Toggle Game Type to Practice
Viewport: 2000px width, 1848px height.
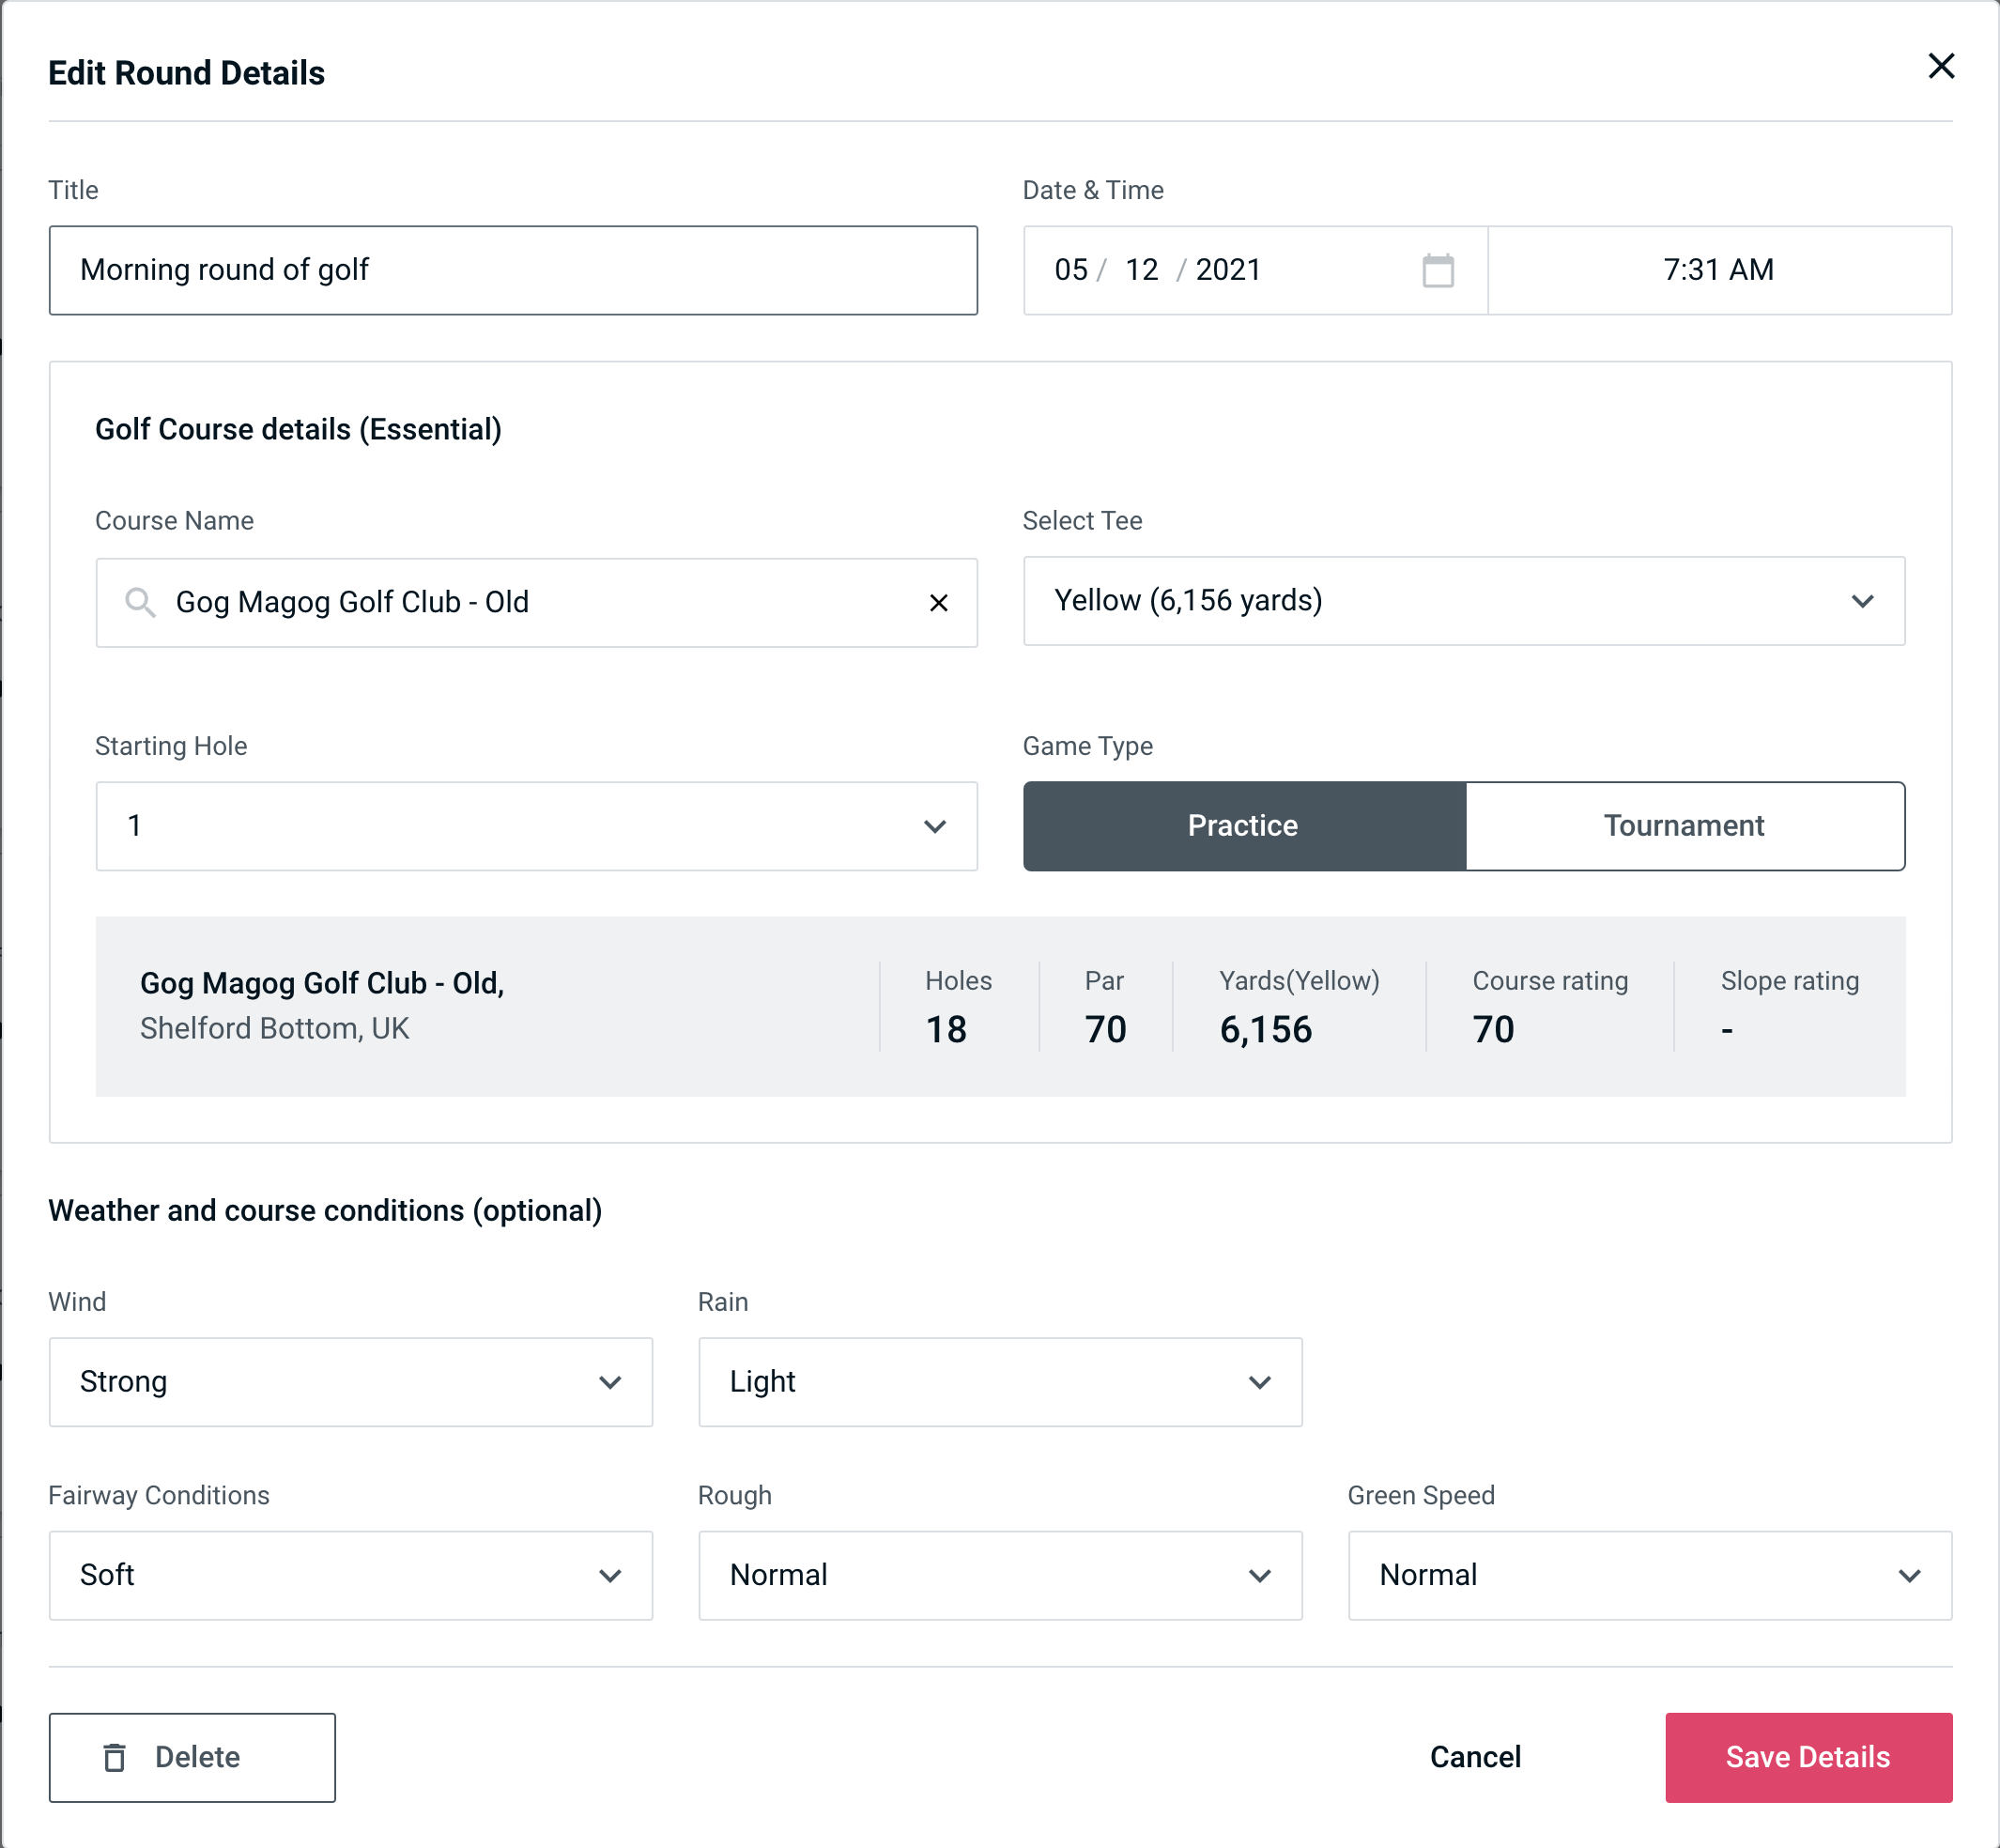(1244, 825)
